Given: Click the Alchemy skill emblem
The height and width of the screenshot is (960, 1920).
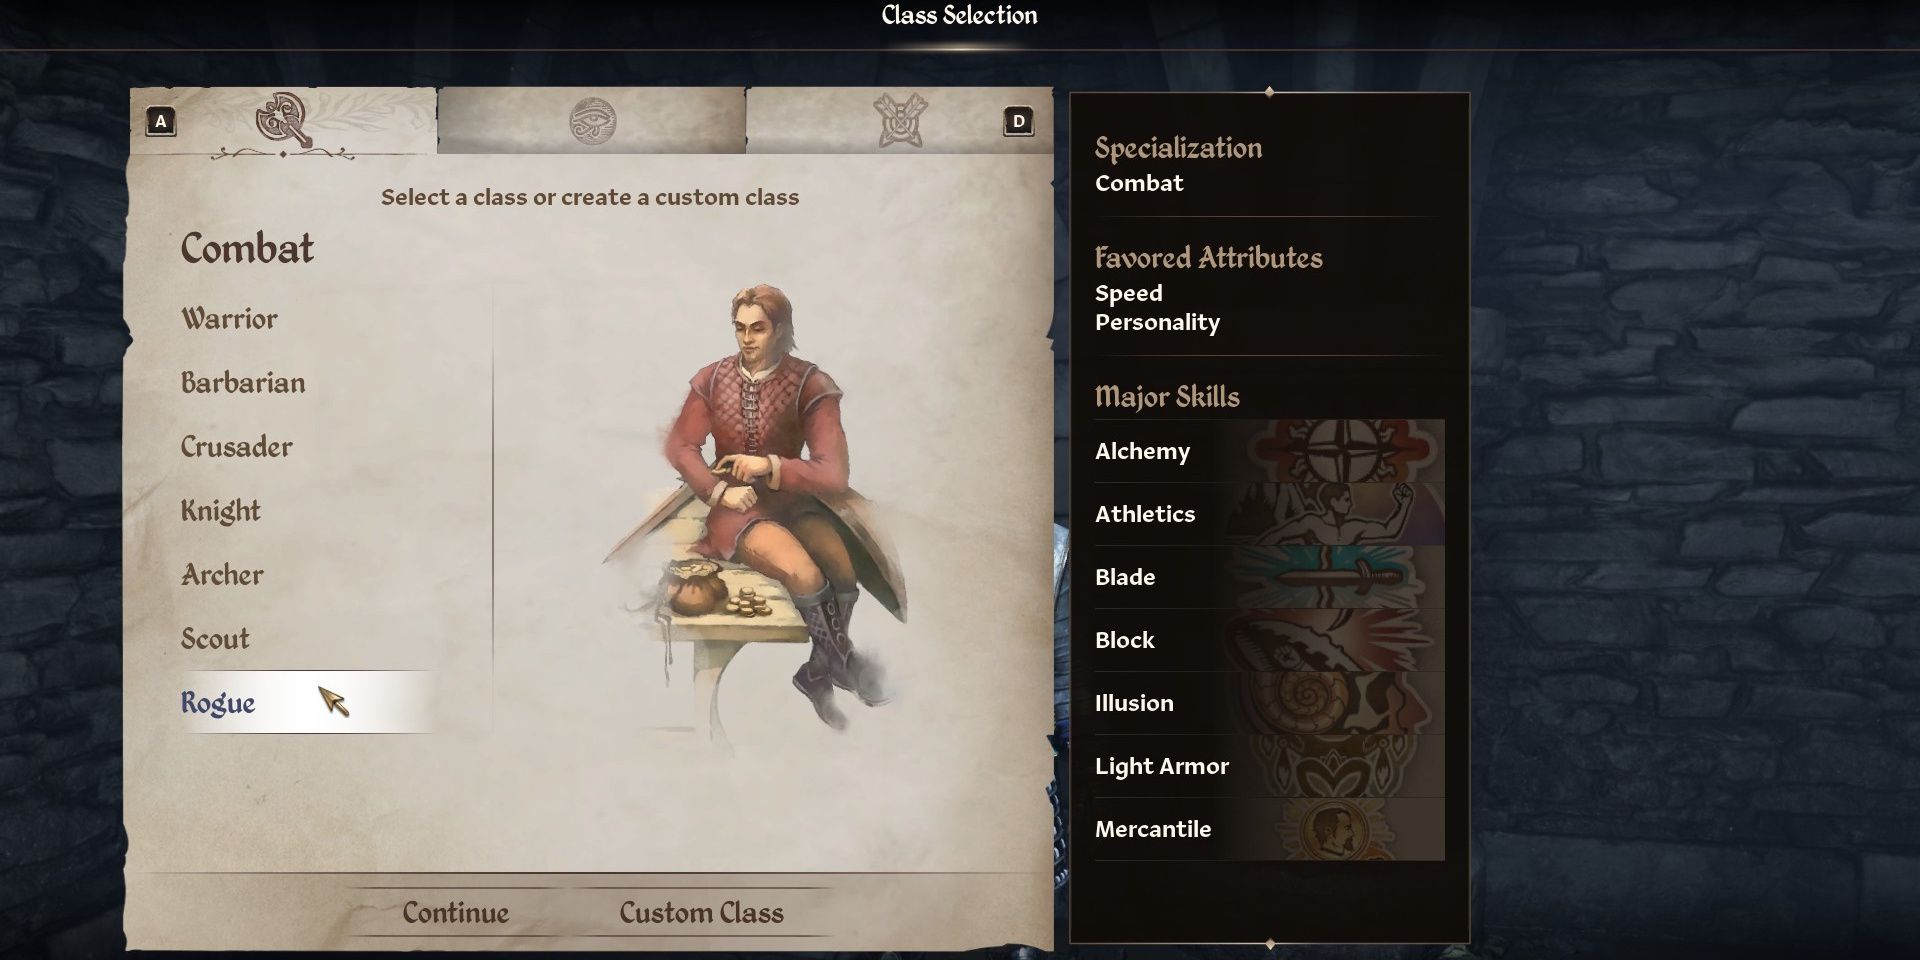Looking at the screenshot, I should (1338, 451).
